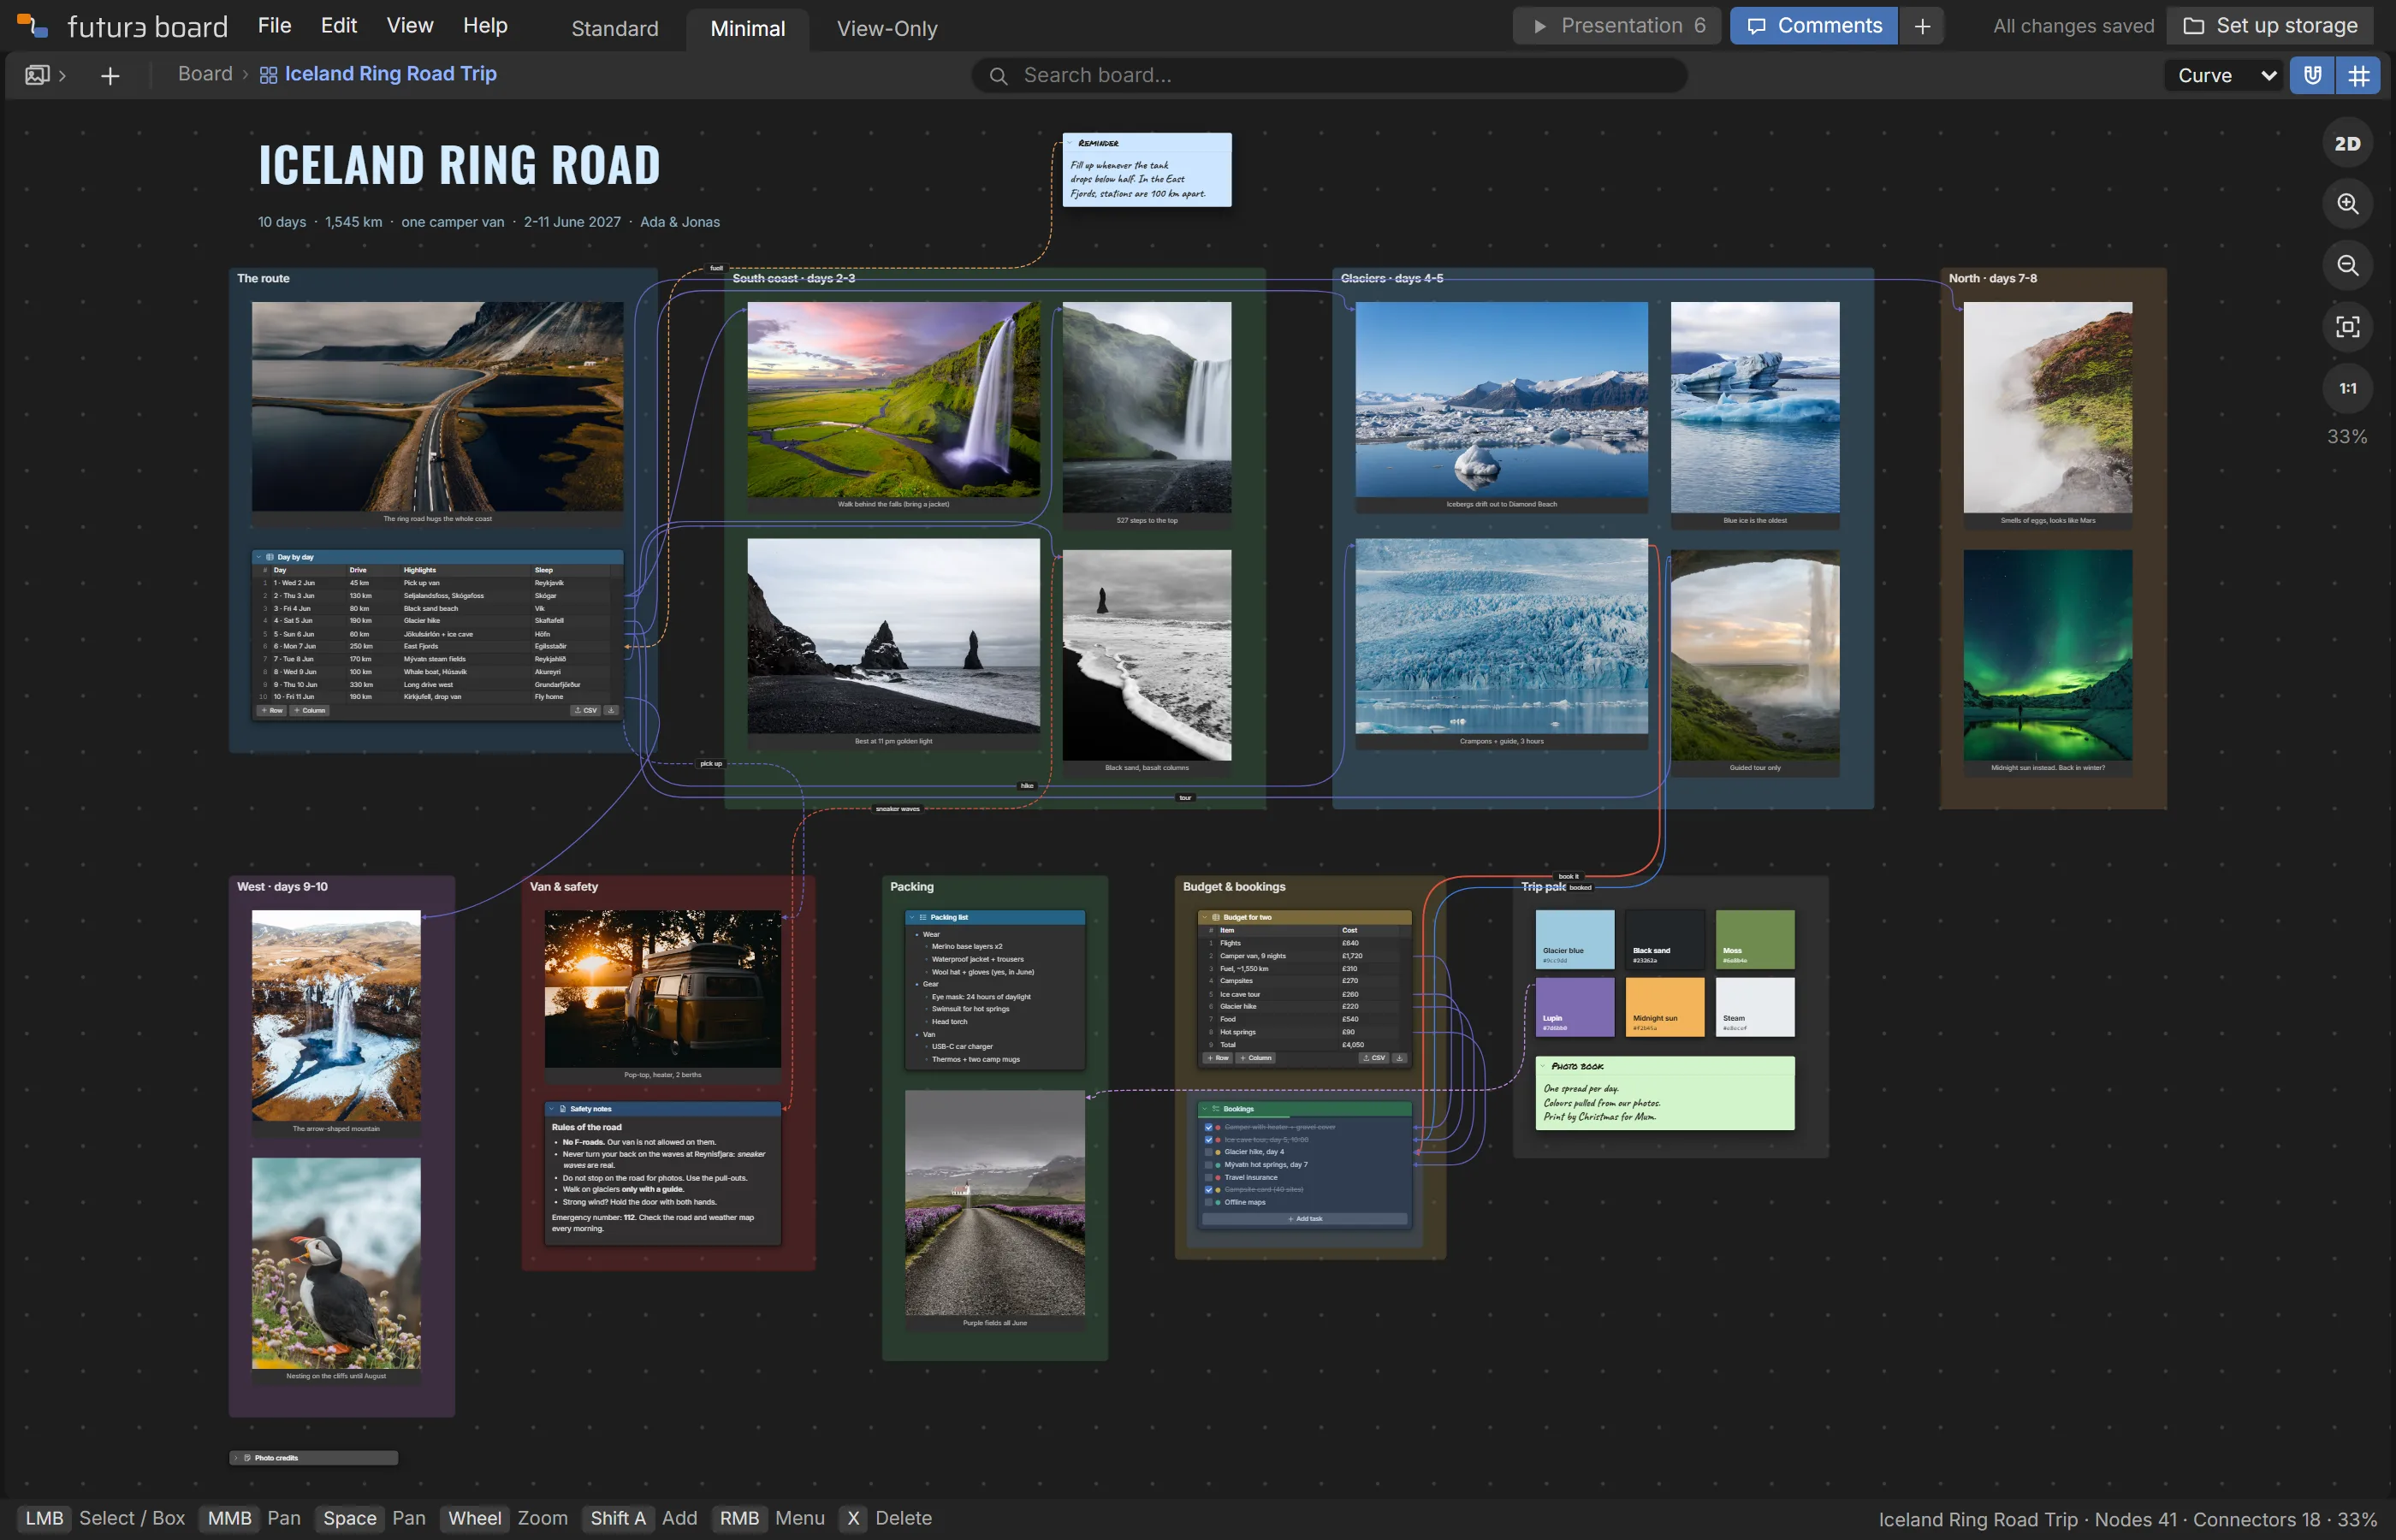Open the Curve connector style dropdown
Image resolution: width=2396 pixels, height=1540 pixels.
(2224, 75)
